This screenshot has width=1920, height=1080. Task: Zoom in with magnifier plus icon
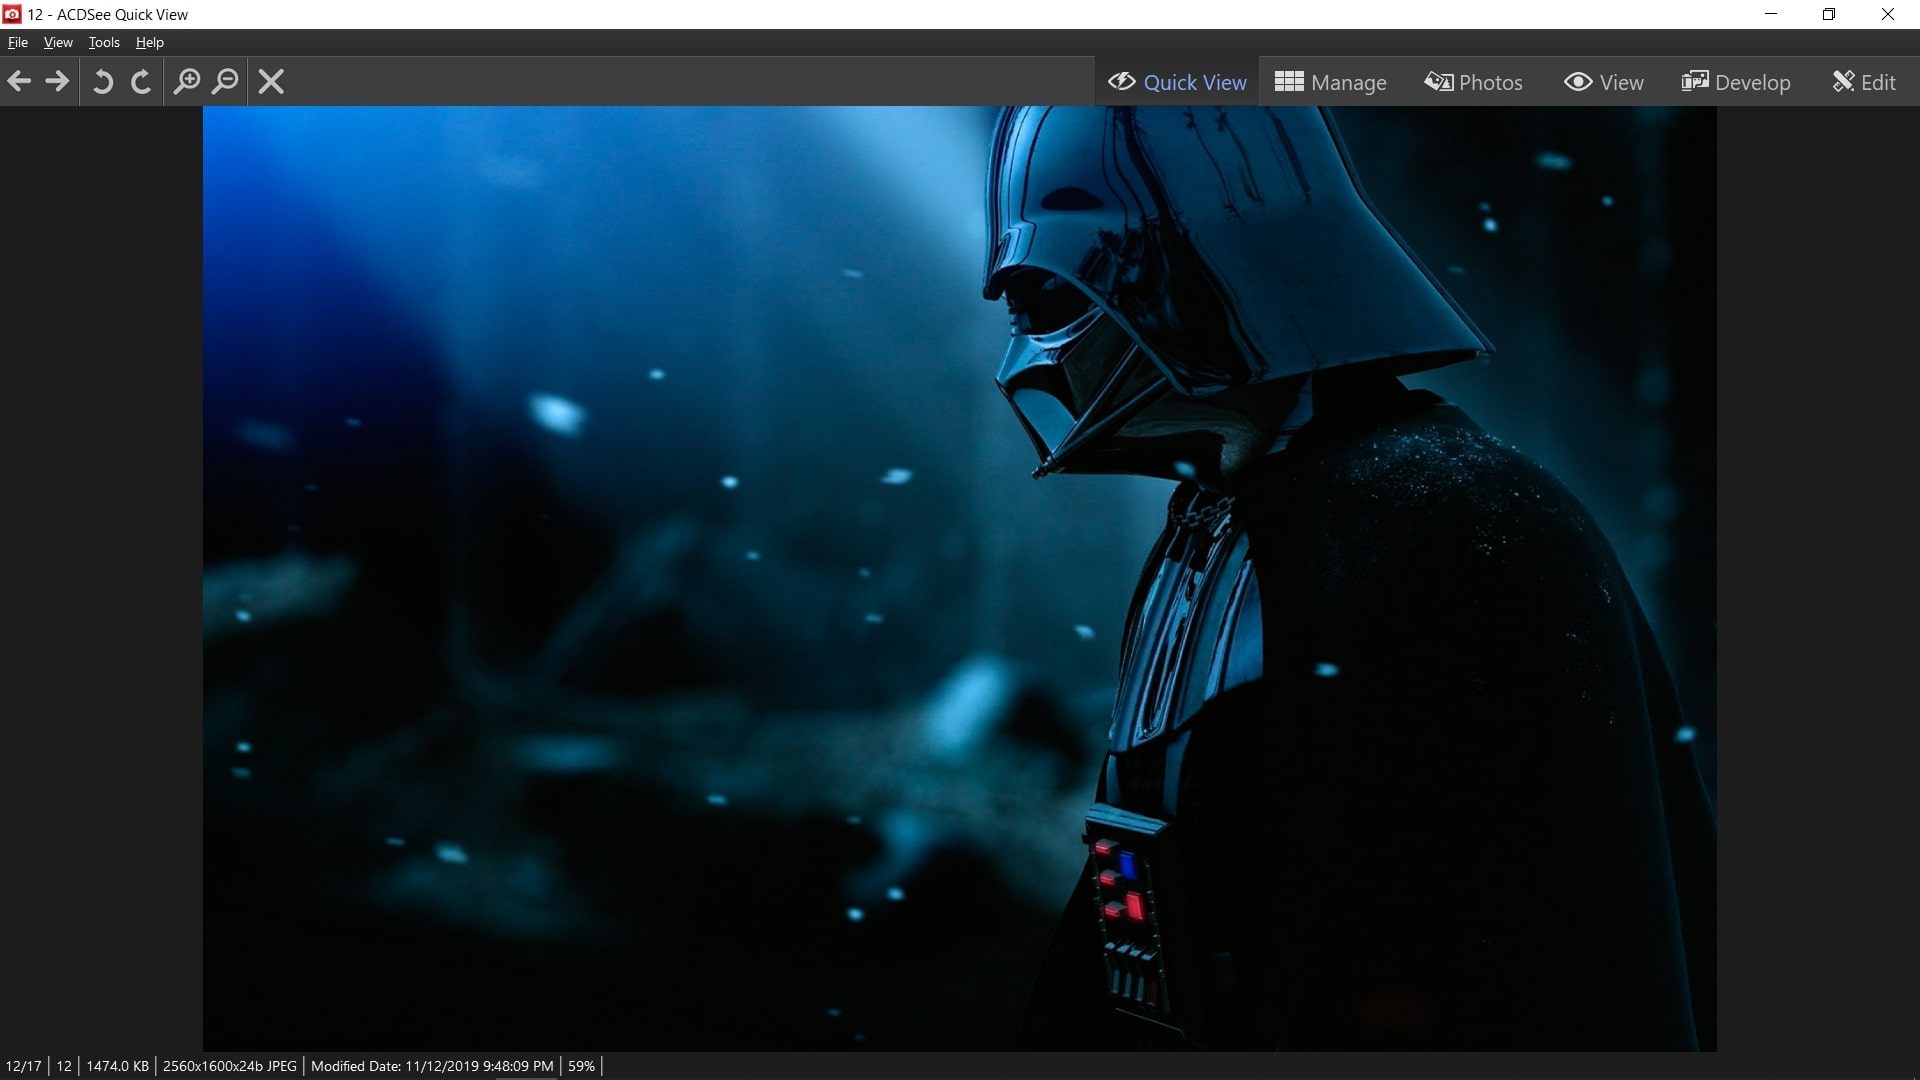tap(186, 81)
